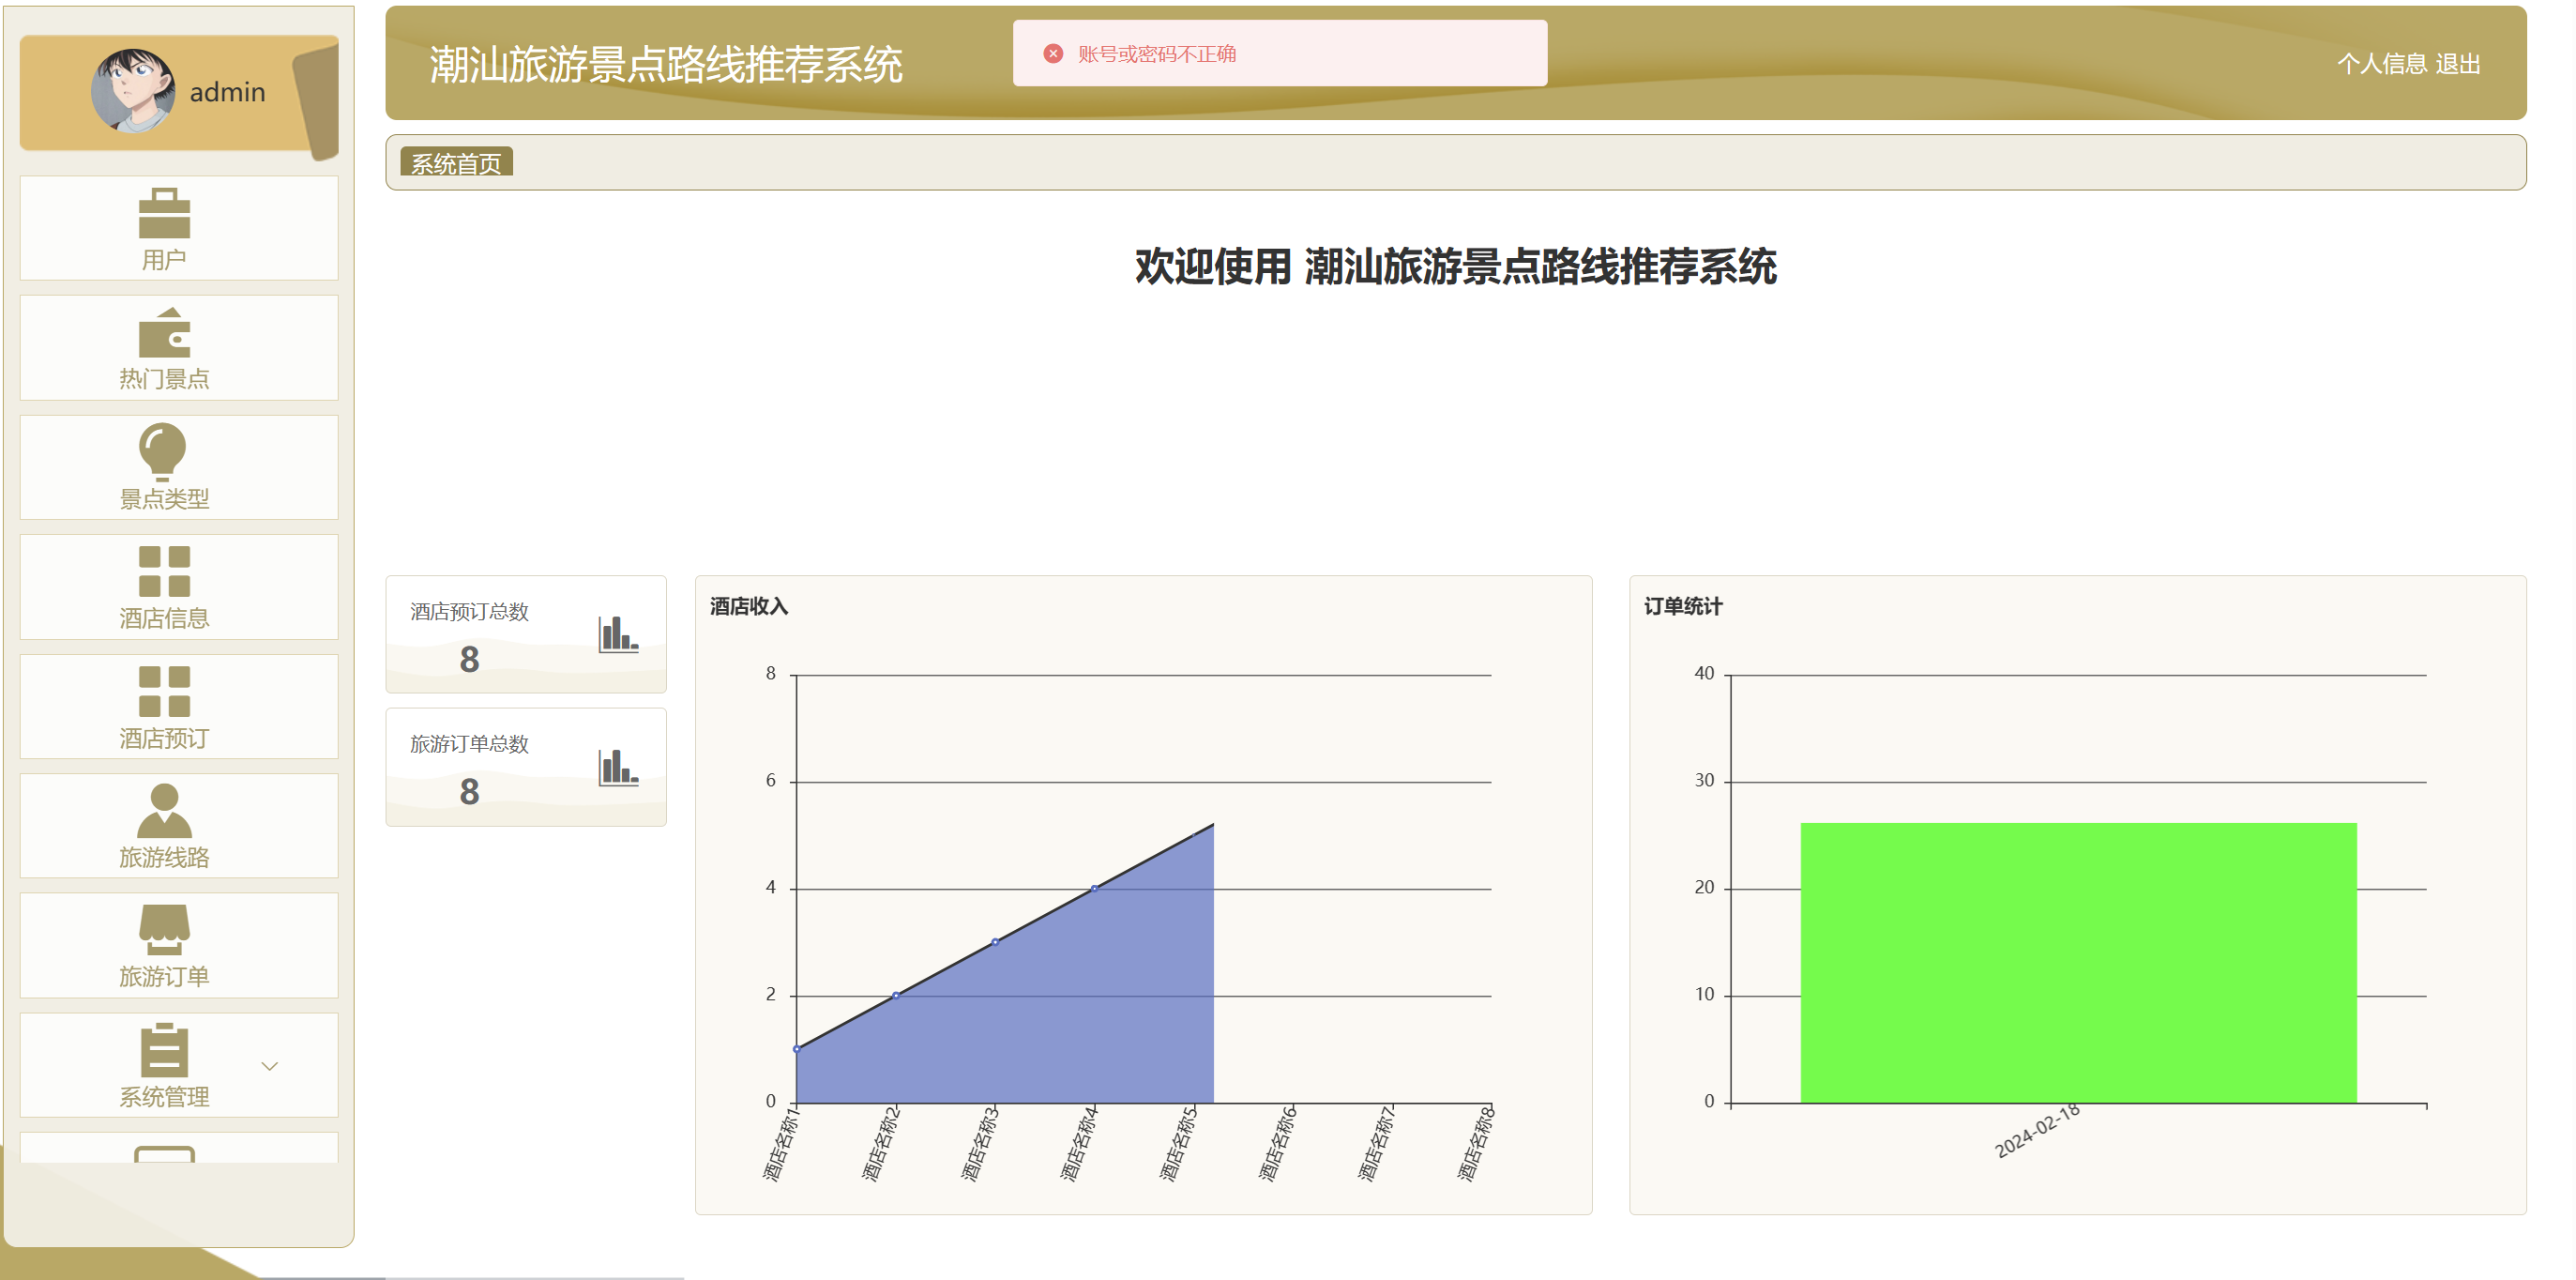The width and height of the screenshot is (2576, 1280).
Task: Click the lightbulb icon above 景点类型
Action: 162,452
